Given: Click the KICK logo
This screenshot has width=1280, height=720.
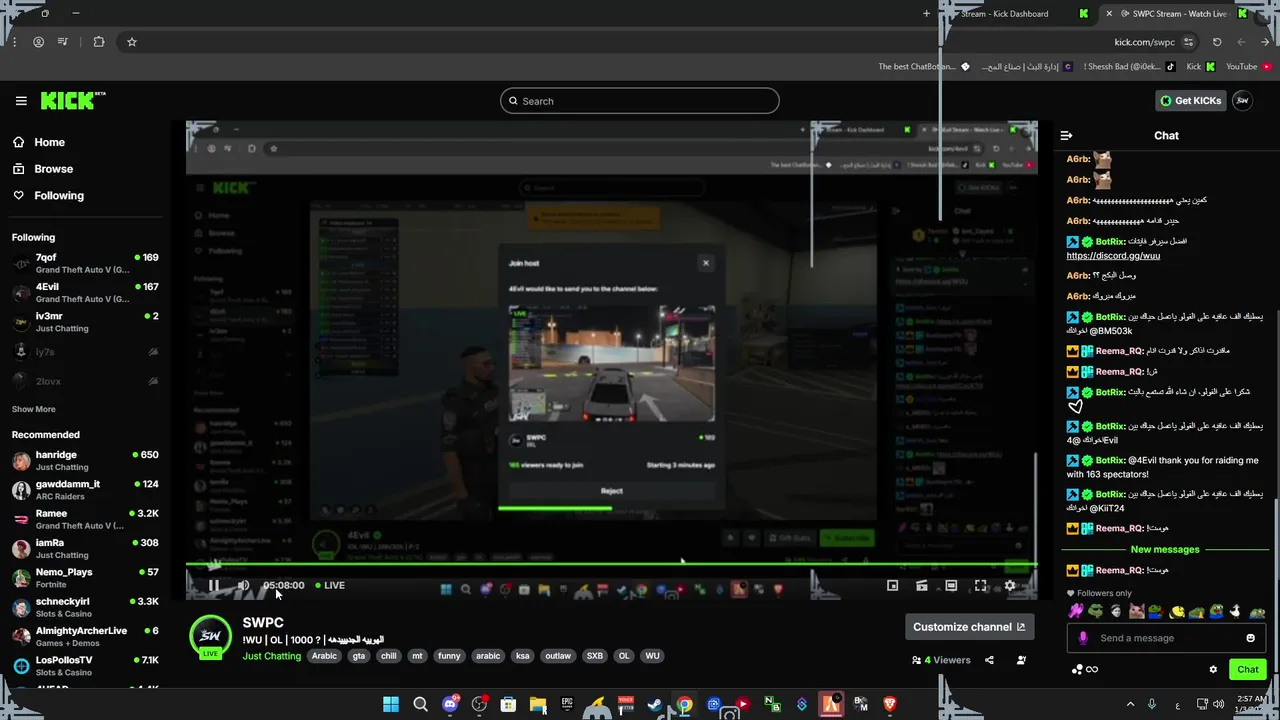Looking at the screenshot, I should click(73, 100).
